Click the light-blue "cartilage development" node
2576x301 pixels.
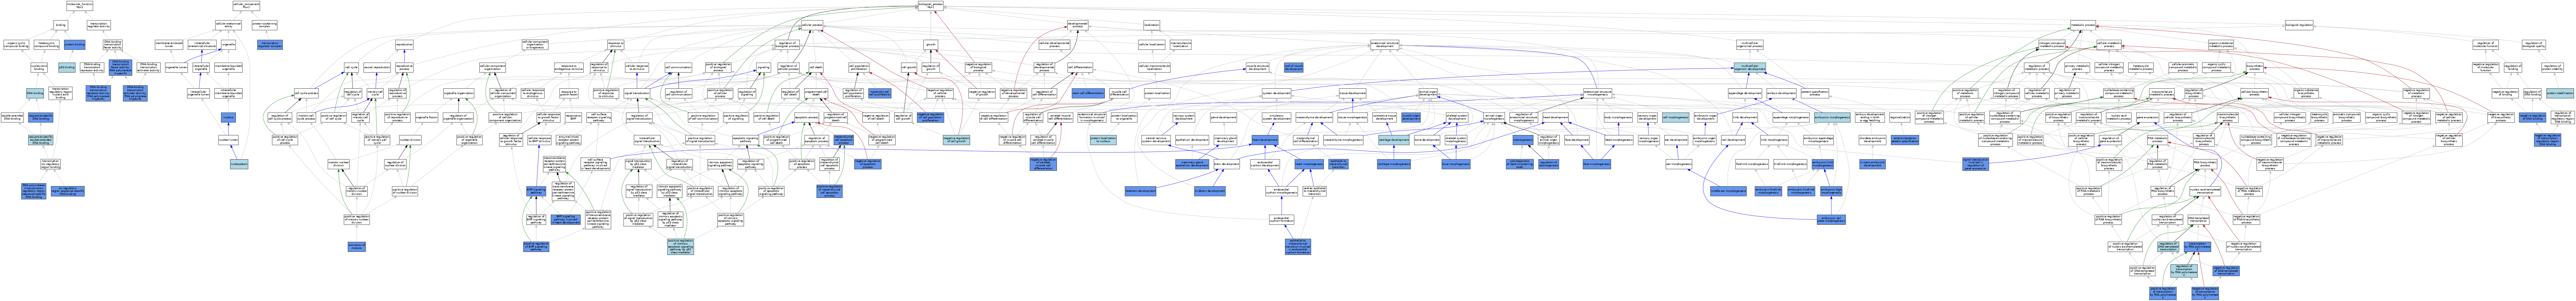1394,140
